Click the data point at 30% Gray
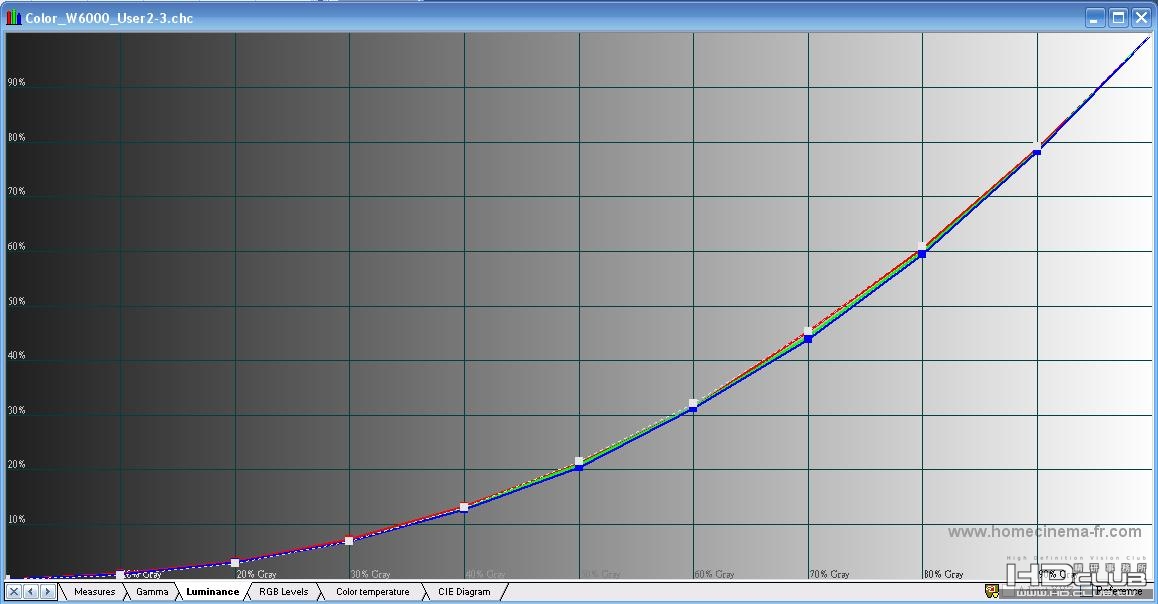This screenshot has width=1158, height=604. [x=349, y=540]
